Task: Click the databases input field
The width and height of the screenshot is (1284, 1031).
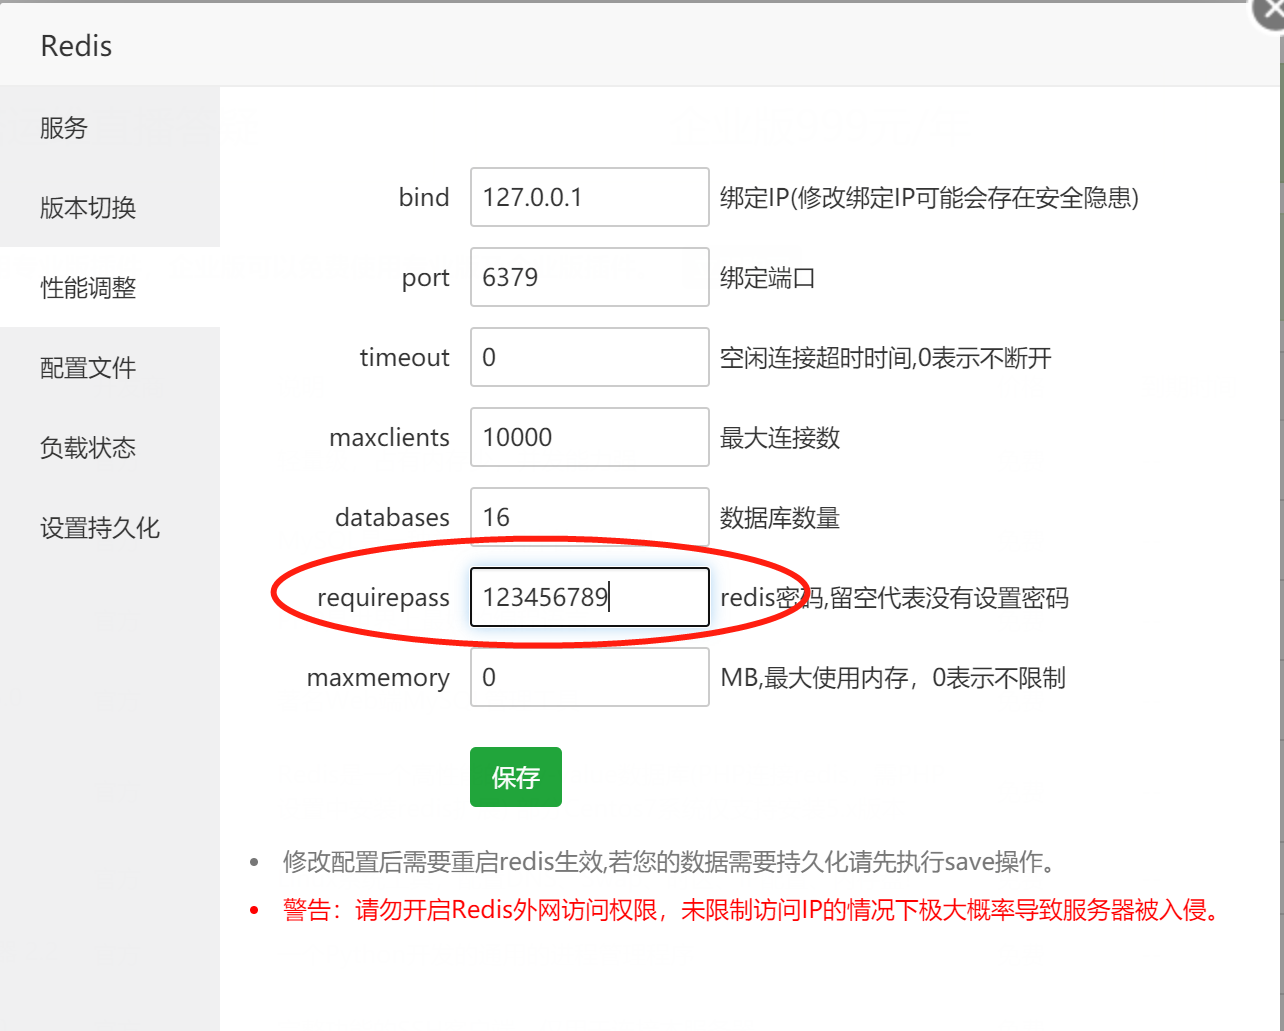Action: pyautogui.click(x=590, y=517)
